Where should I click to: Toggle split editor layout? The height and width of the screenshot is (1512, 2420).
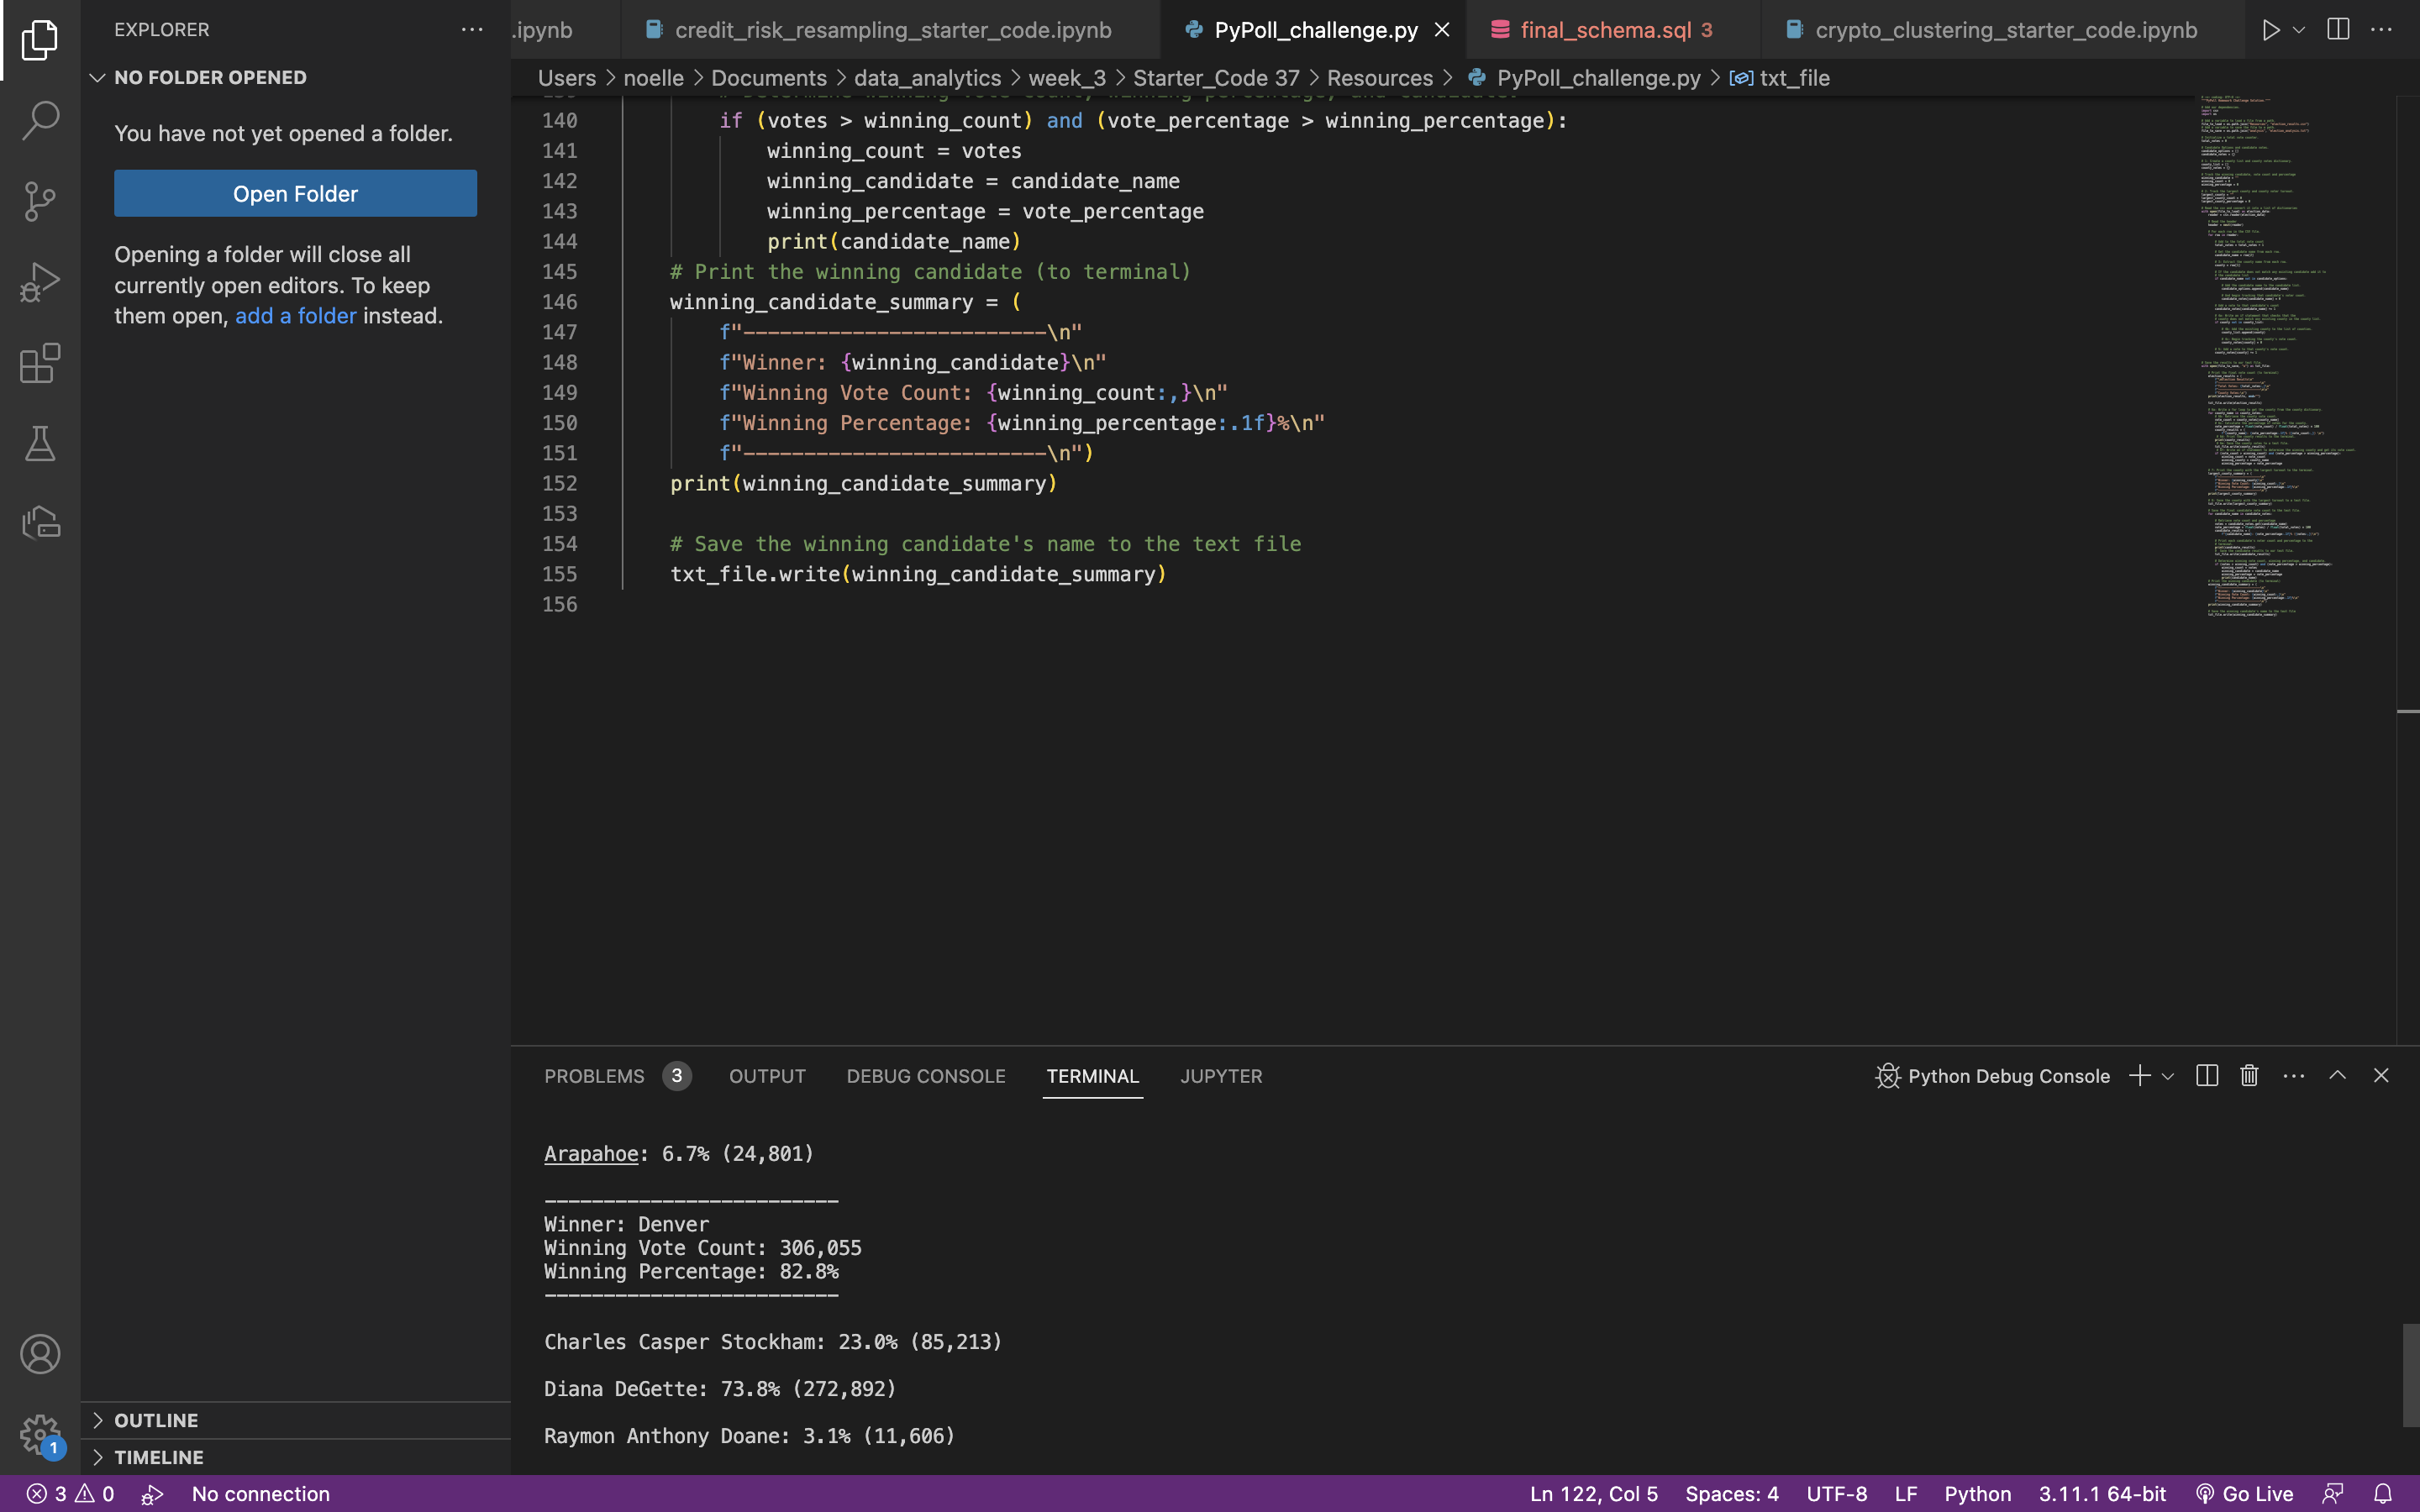tap(2337, 29)
